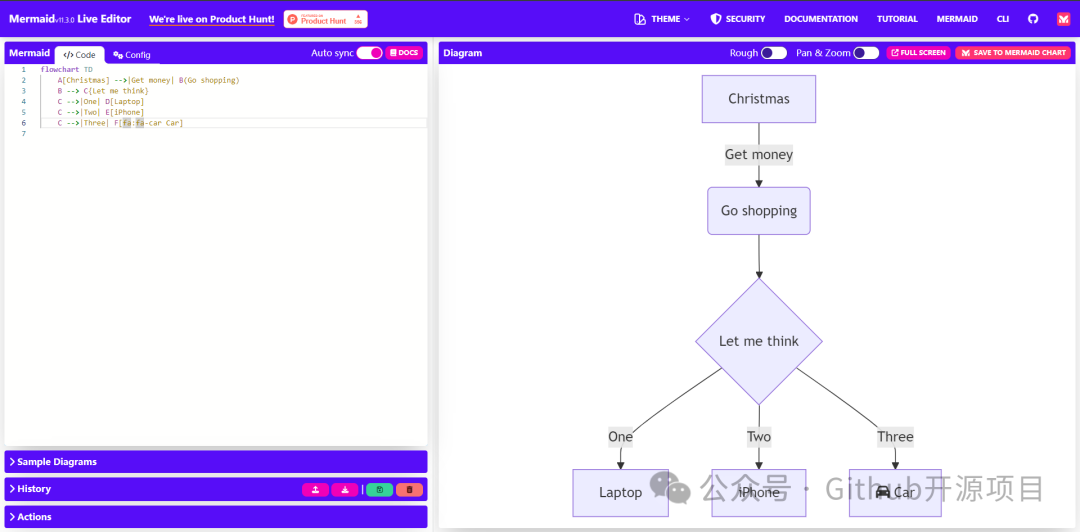Click line number 6 in gutter

pos(23,123)
